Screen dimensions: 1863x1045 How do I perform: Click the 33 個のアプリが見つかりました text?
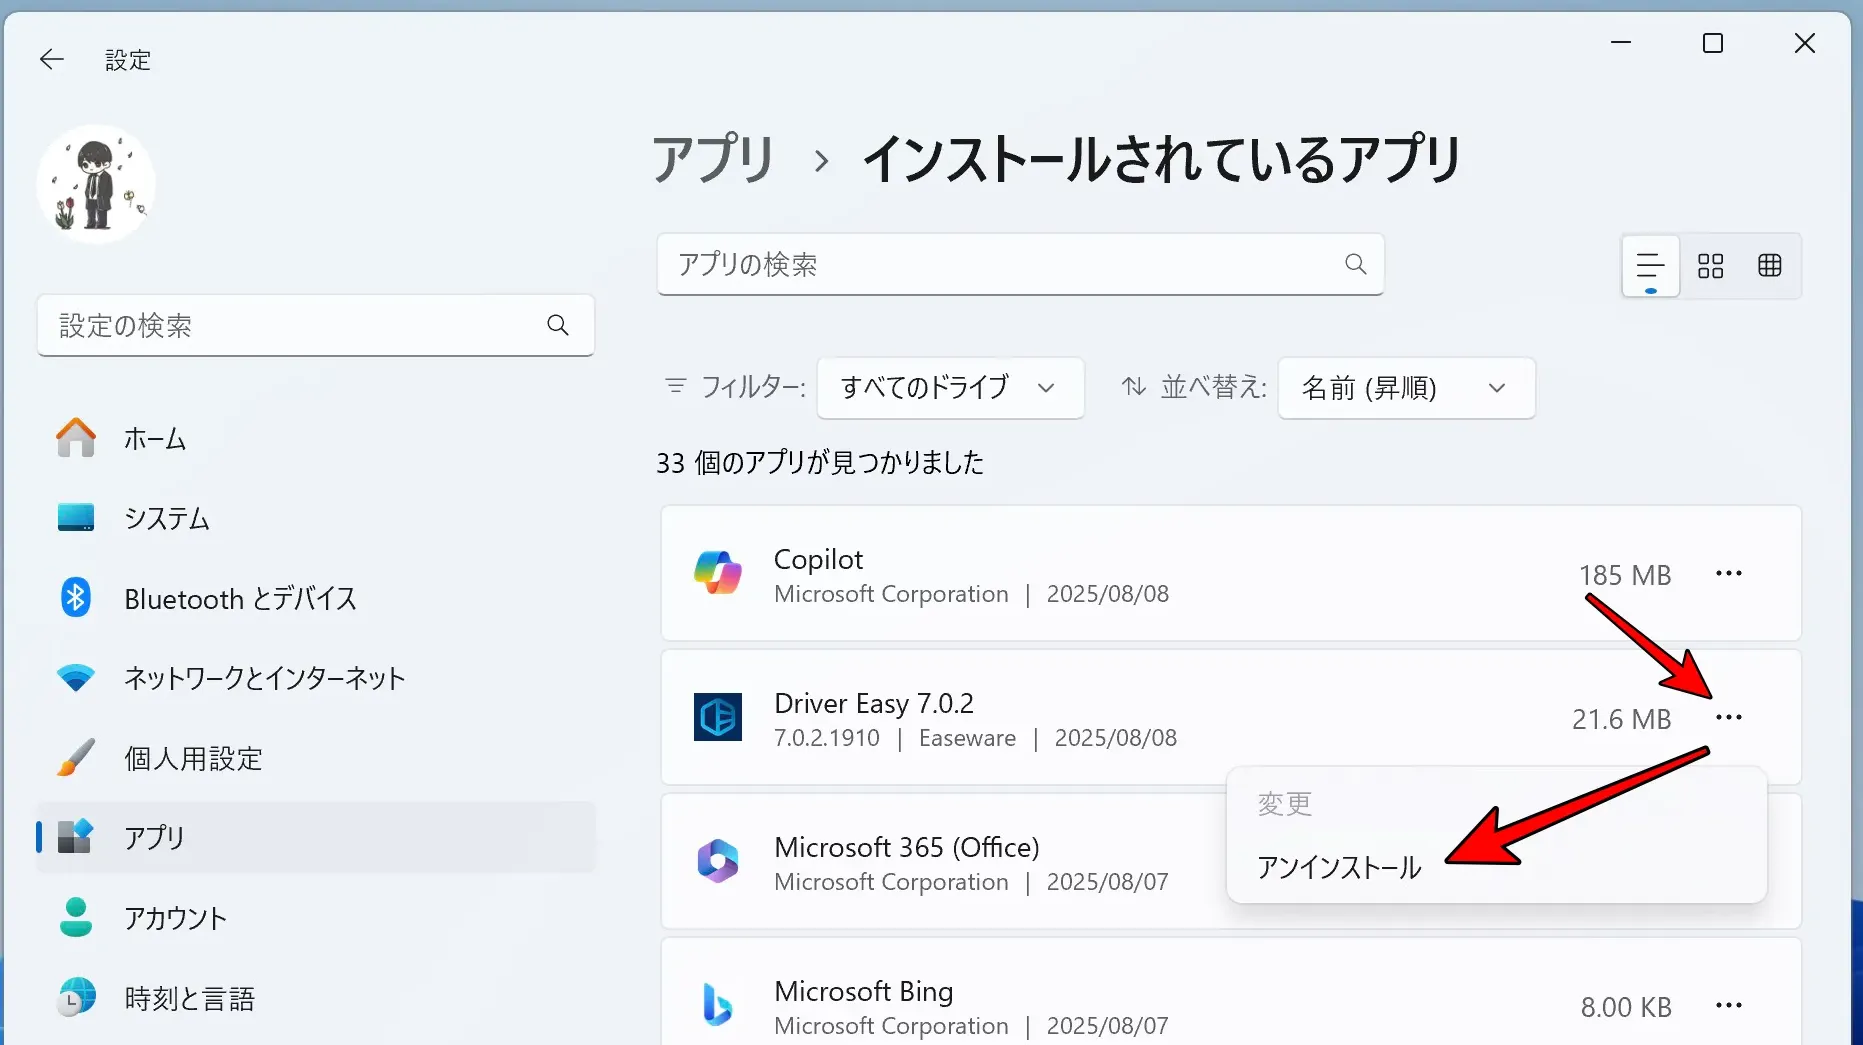pos(820,463)
